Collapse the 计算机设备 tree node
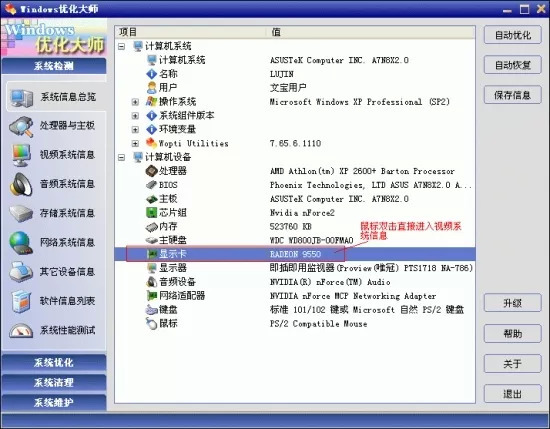 coord(121,157)
